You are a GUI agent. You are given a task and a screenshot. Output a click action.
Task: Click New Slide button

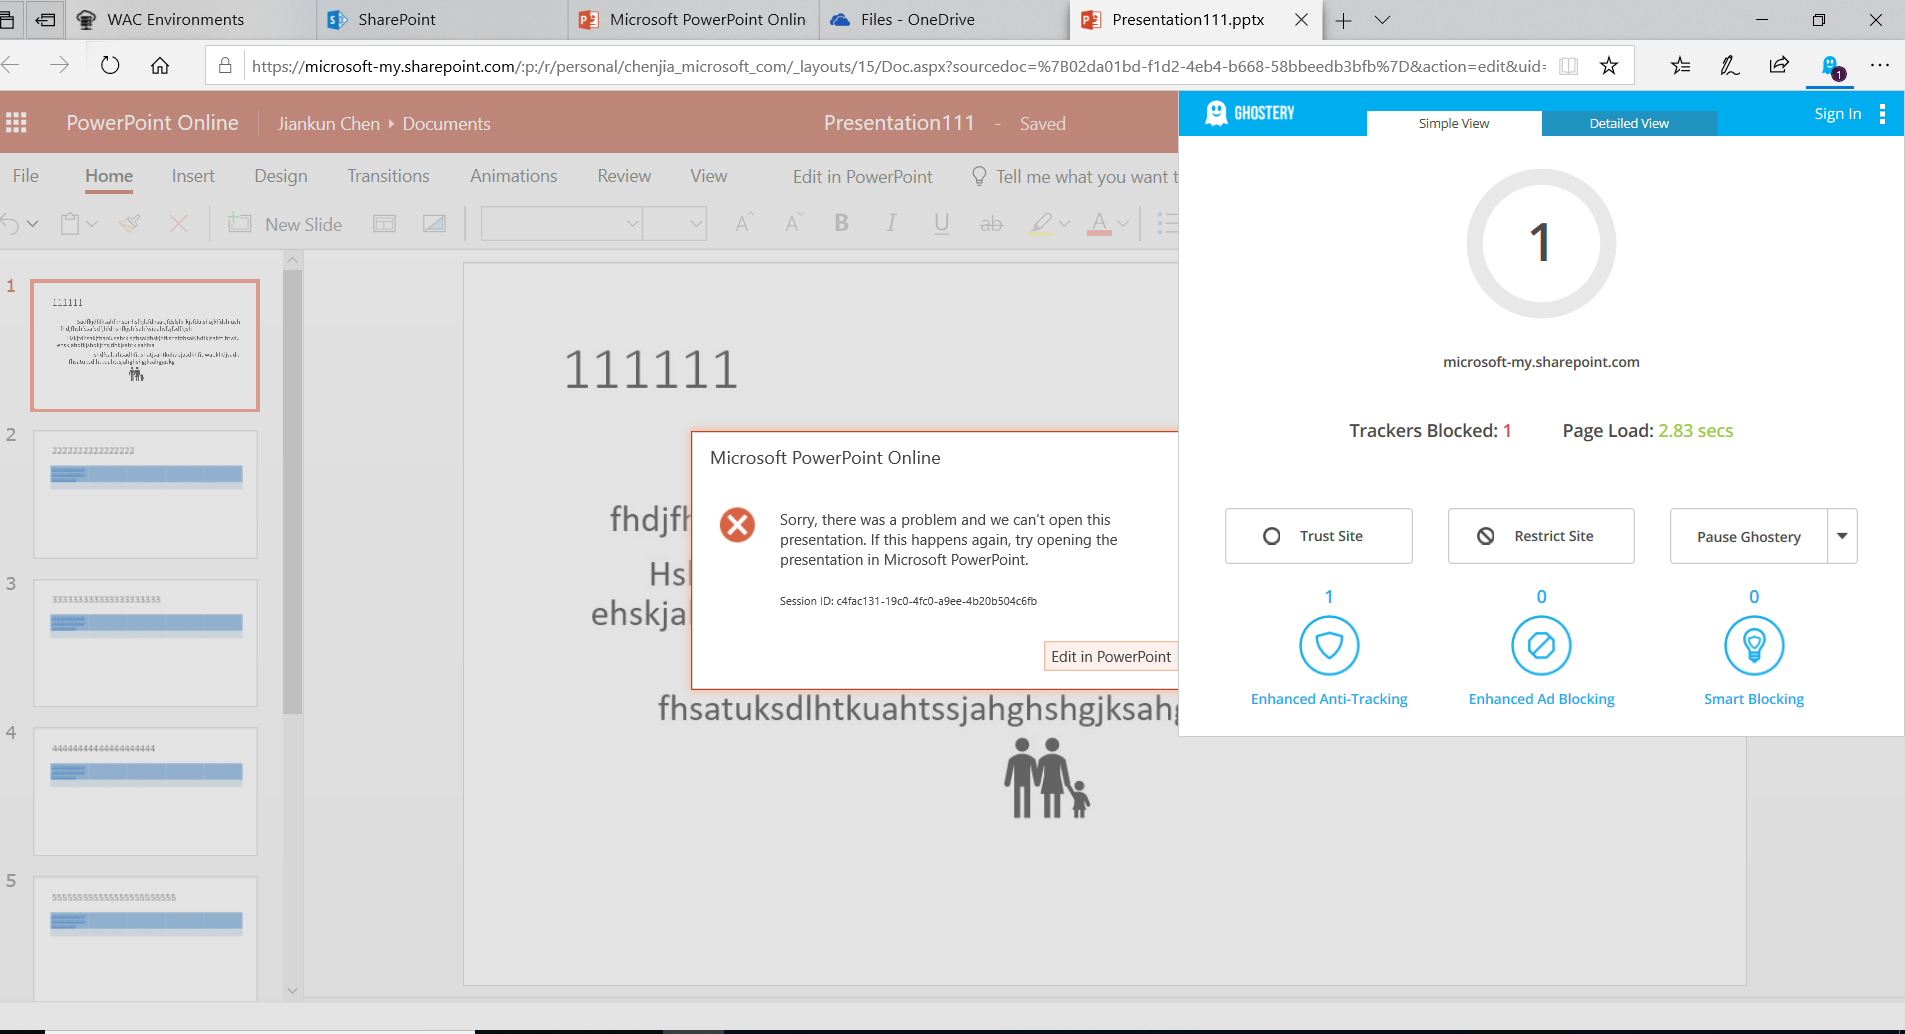coord(285,224)
